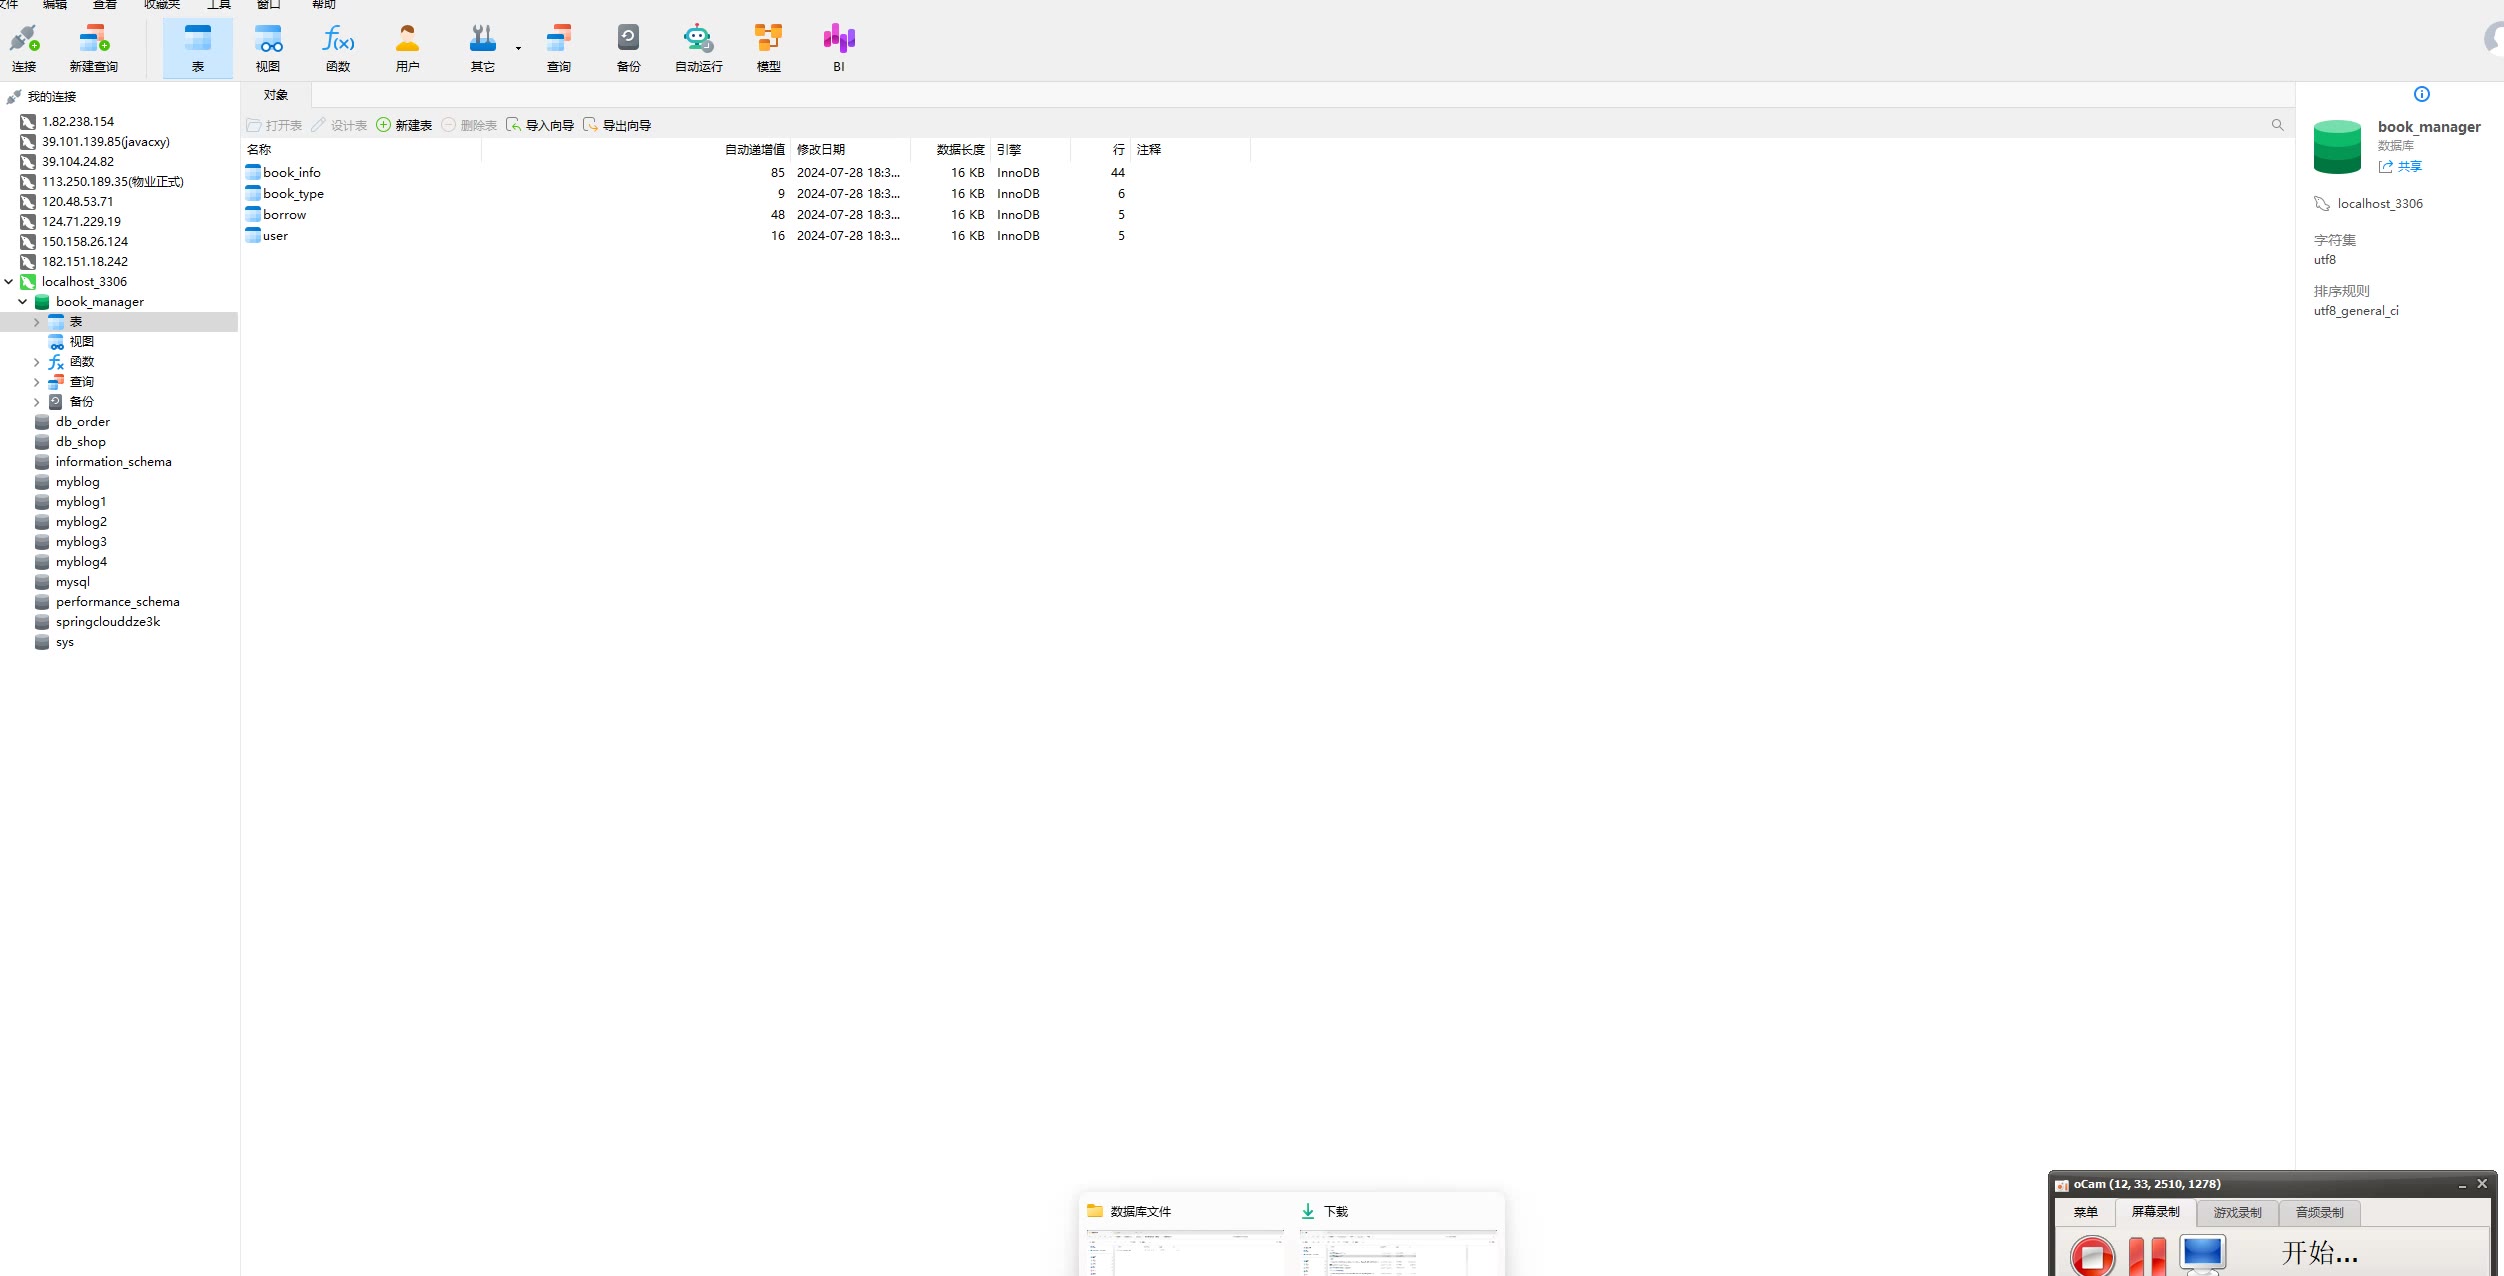
Task: Click the info icon above book_manager panel
Action: click(x=2421, y=94)
